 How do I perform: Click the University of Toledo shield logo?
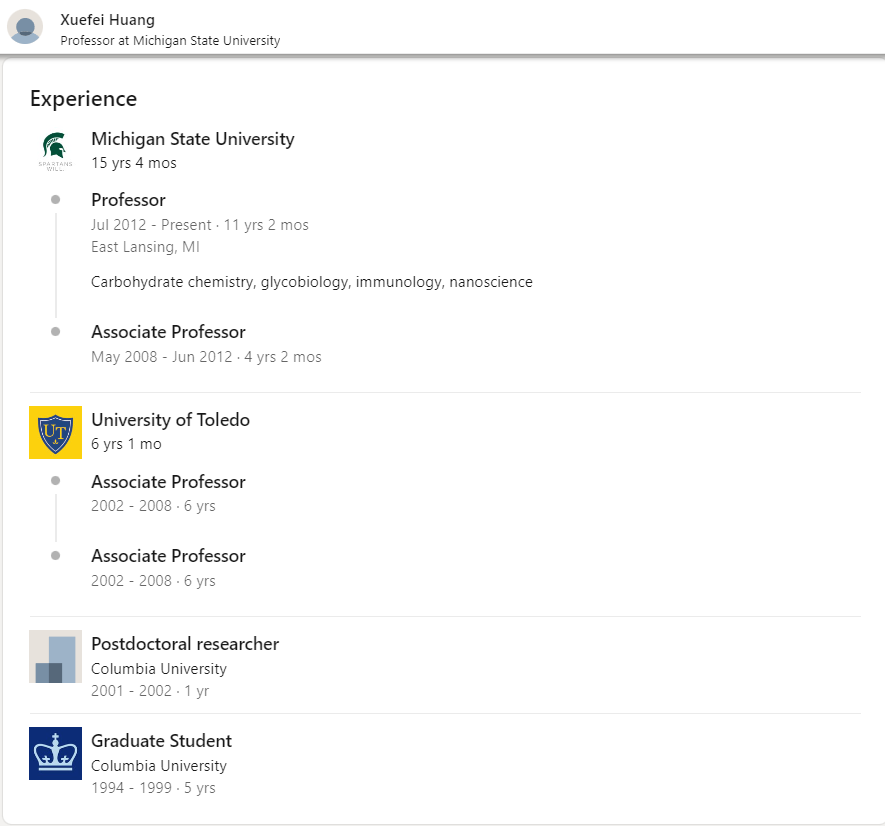point(55,432)
